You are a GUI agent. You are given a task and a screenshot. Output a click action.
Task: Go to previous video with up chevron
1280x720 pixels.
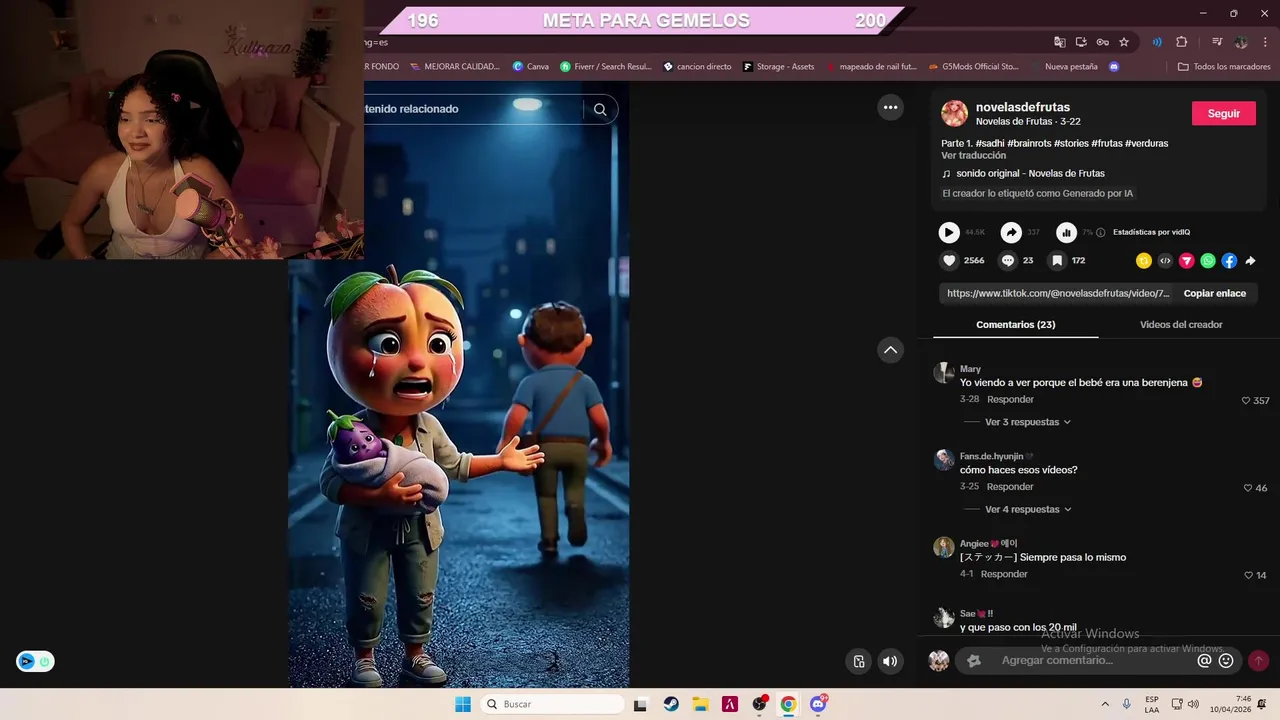[x=890, y=350]
